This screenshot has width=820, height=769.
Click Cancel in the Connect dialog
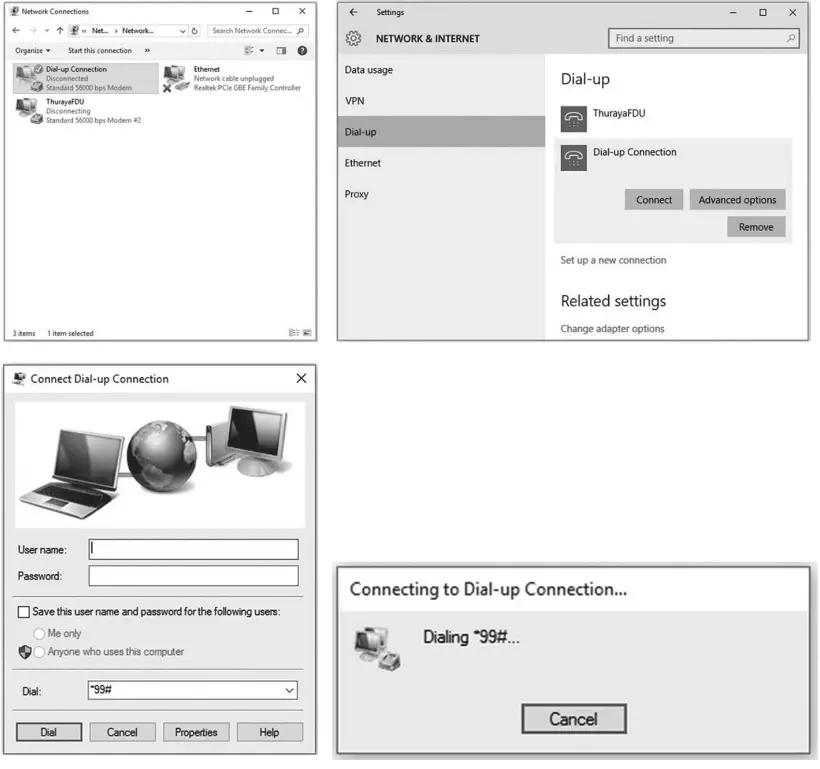point(122,732)
